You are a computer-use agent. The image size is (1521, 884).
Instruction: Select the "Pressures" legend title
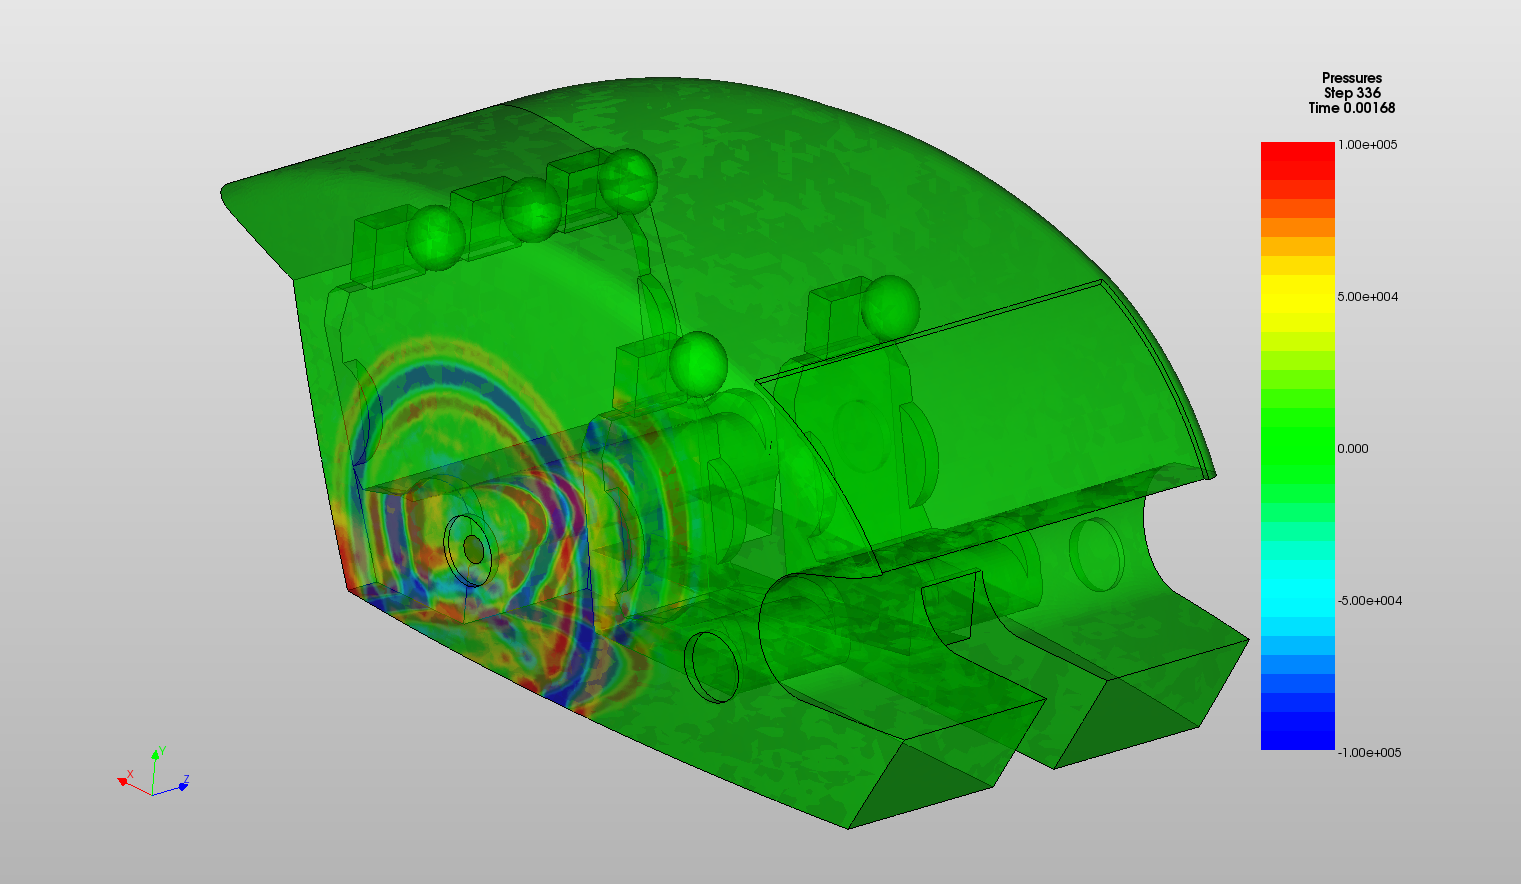click(1351, 78)
